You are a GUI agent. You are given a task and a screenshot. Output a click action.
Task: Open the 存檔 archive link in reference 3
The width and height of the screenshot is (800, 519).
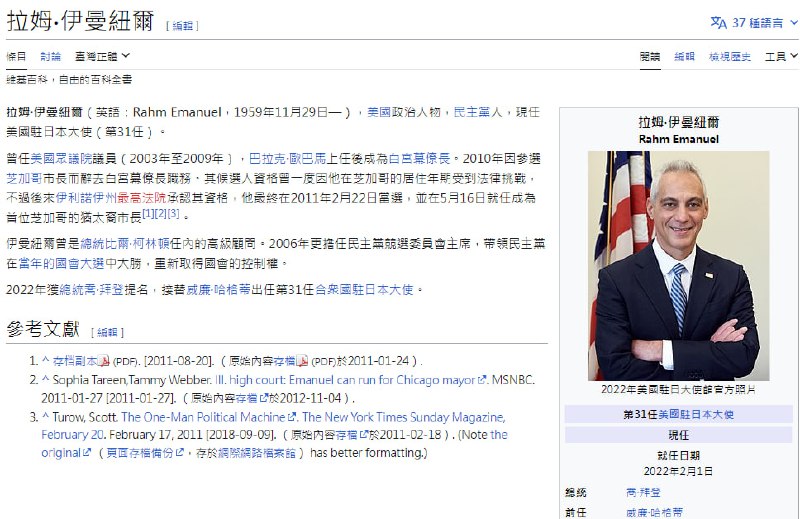pos(346,435)
